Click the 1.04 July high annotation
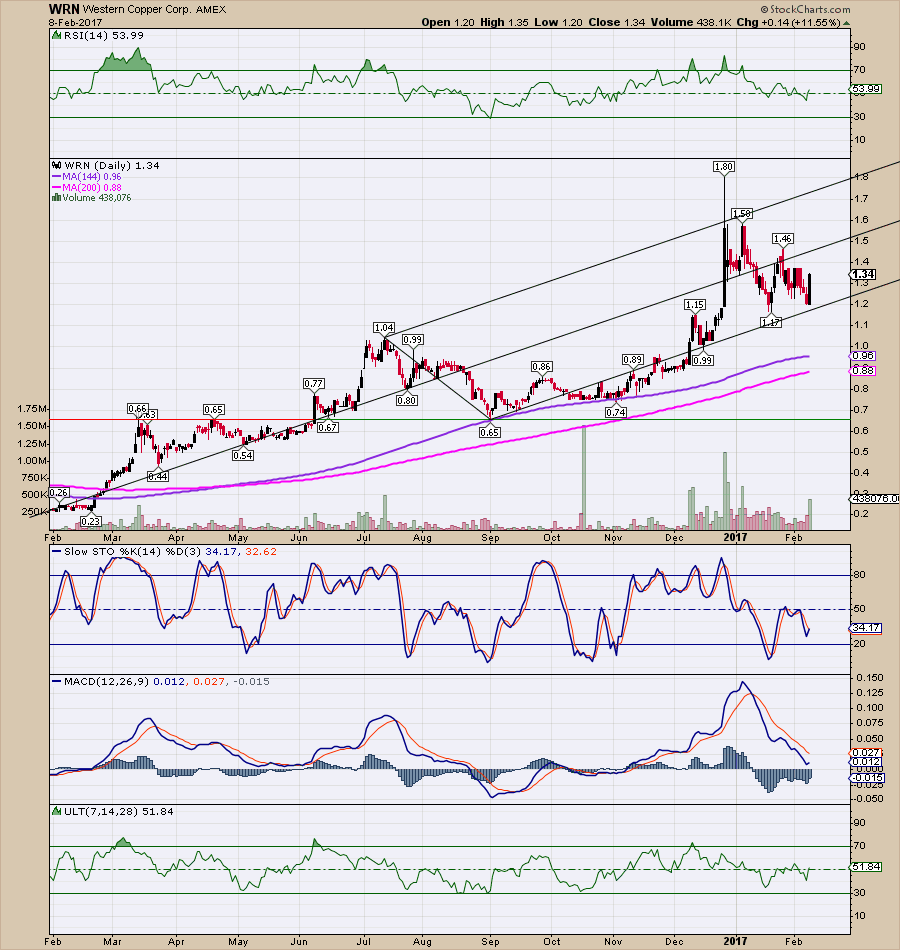 pos(384,328)
